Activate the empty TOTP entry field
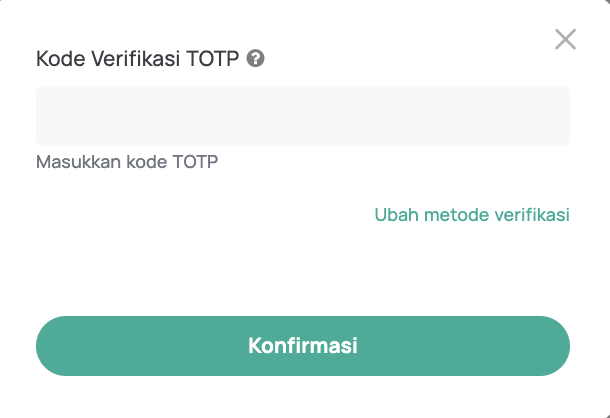The width and height of the screenshot is (610, 418). pyautogui.click(x=303, y=116)
